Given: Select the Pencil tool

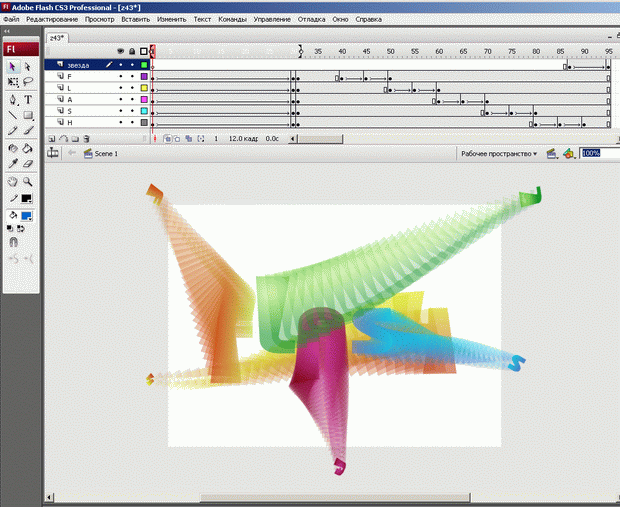Looking at the screenshot, I should [12, 130].
